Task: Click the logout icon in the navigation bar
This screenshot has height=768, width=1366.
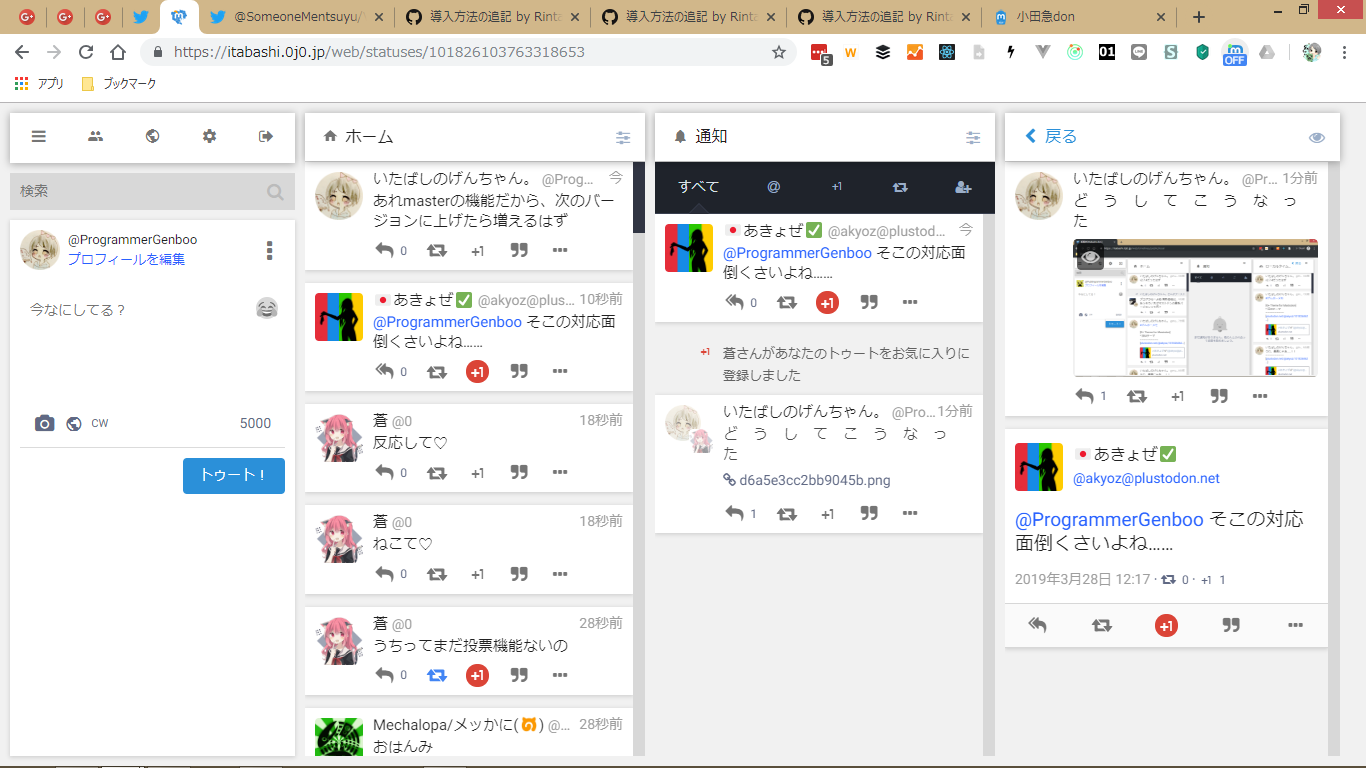Action: coord(266,137)
